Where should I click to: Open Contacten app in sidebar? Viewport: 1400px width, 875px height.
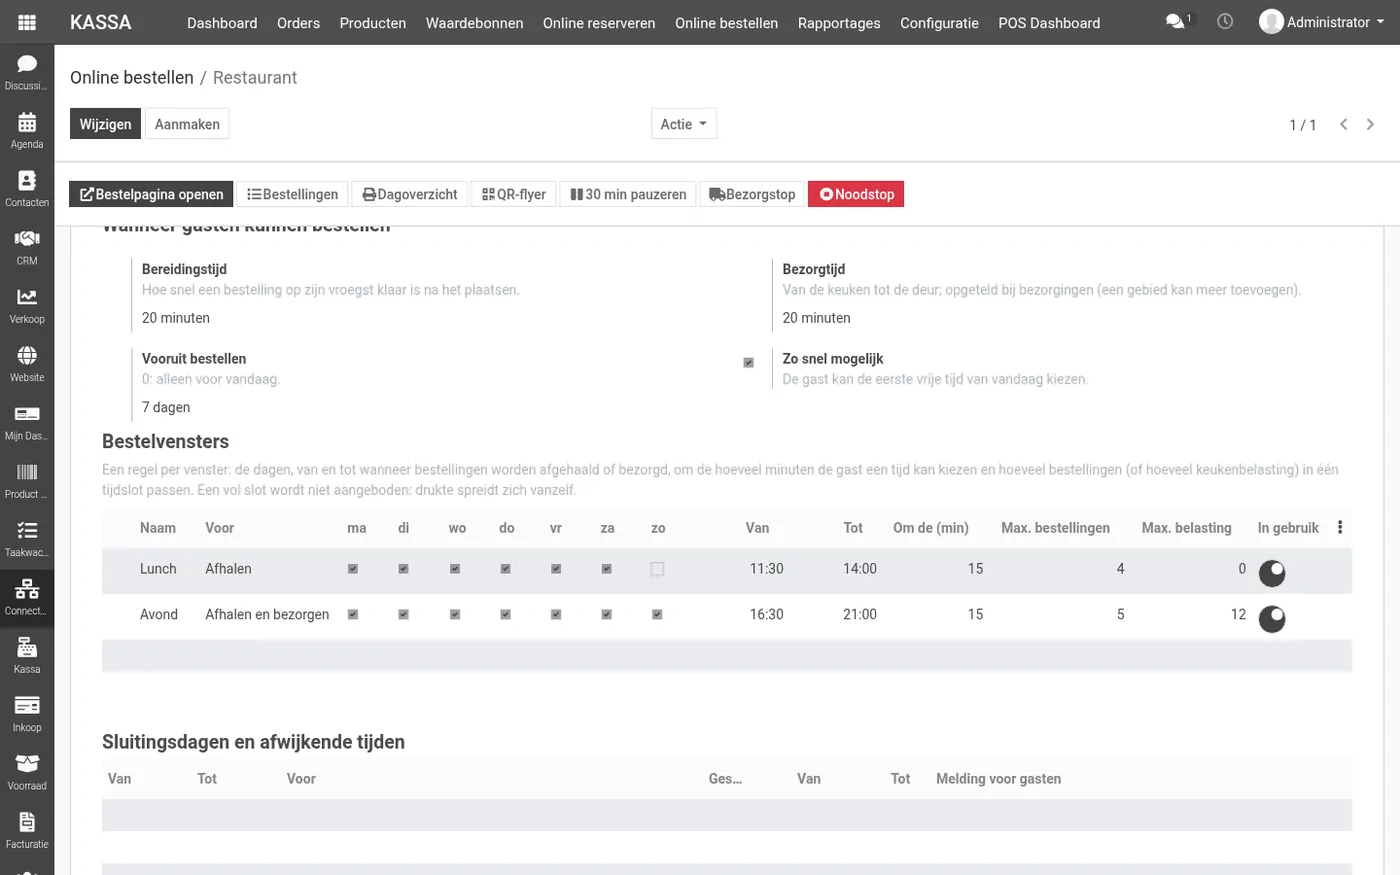point(27,189)
